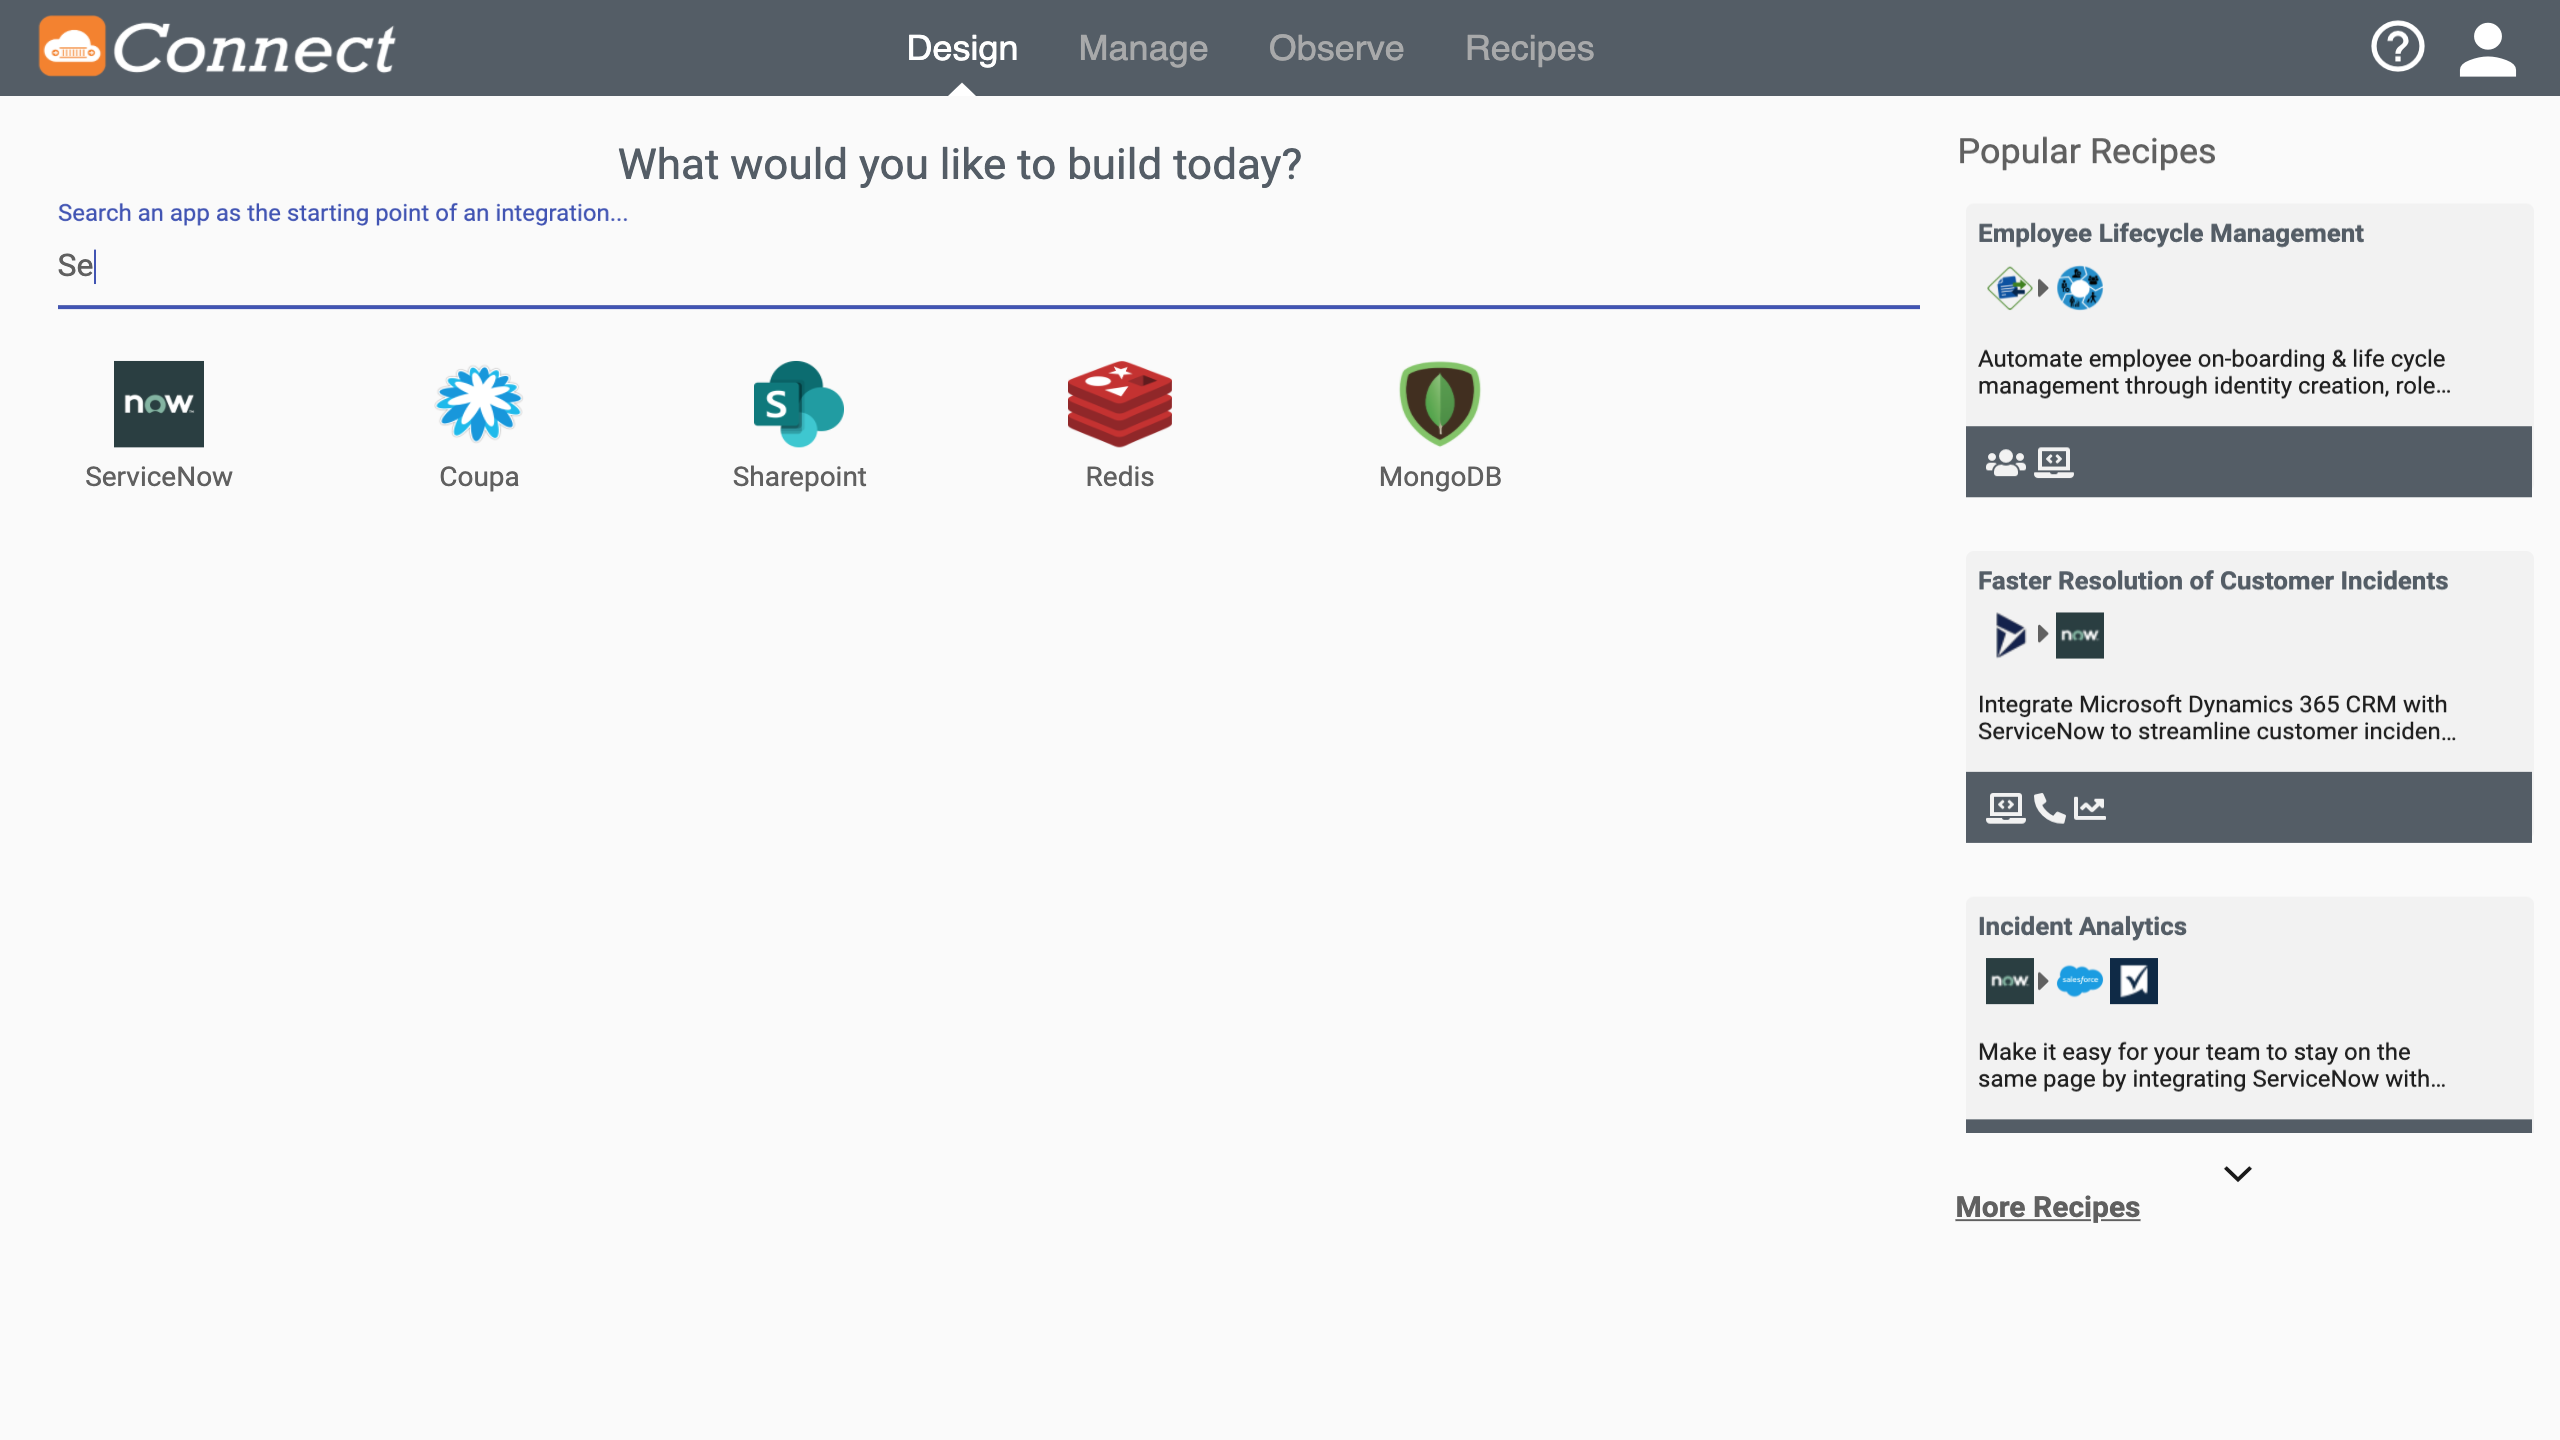
Task: Open the user profile icon
Action: click(2487, 49)
